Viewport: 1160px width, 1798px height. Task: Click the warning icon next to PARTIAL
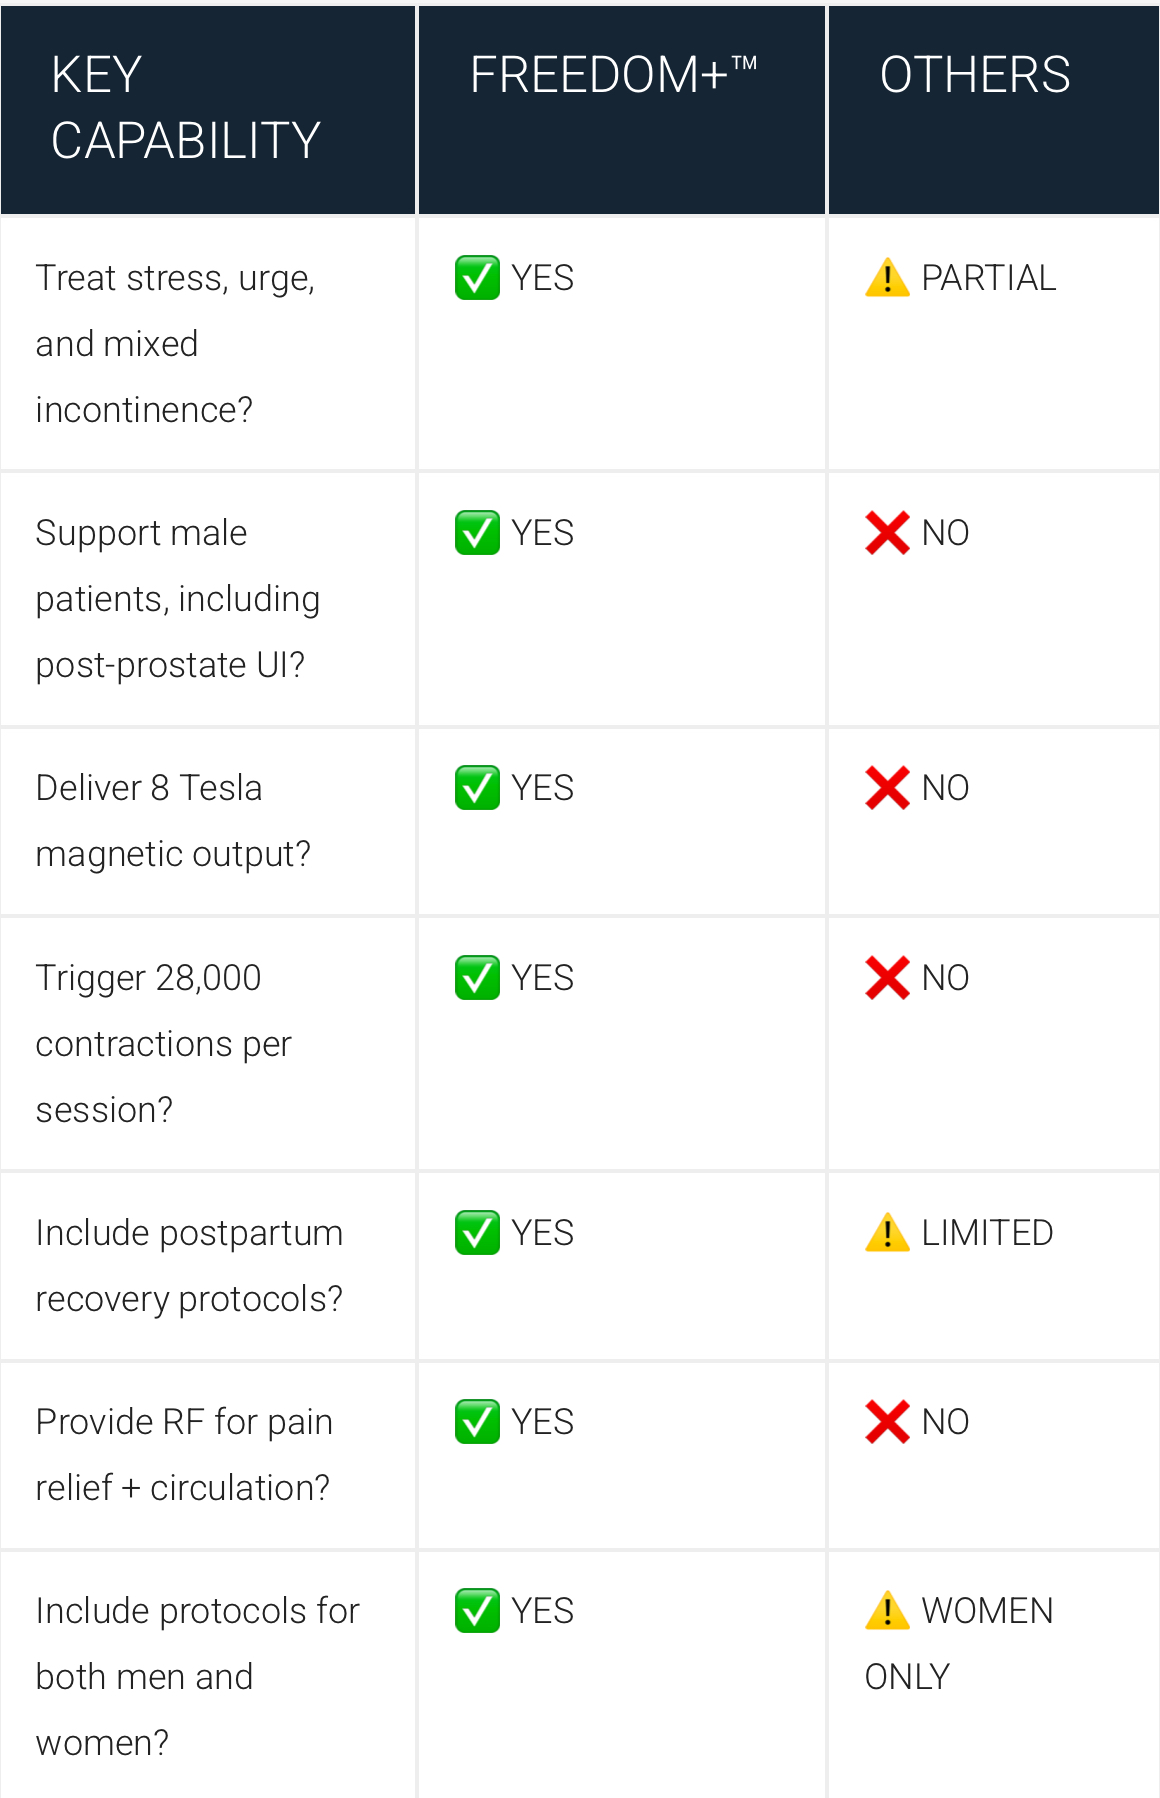click(887, 278)
